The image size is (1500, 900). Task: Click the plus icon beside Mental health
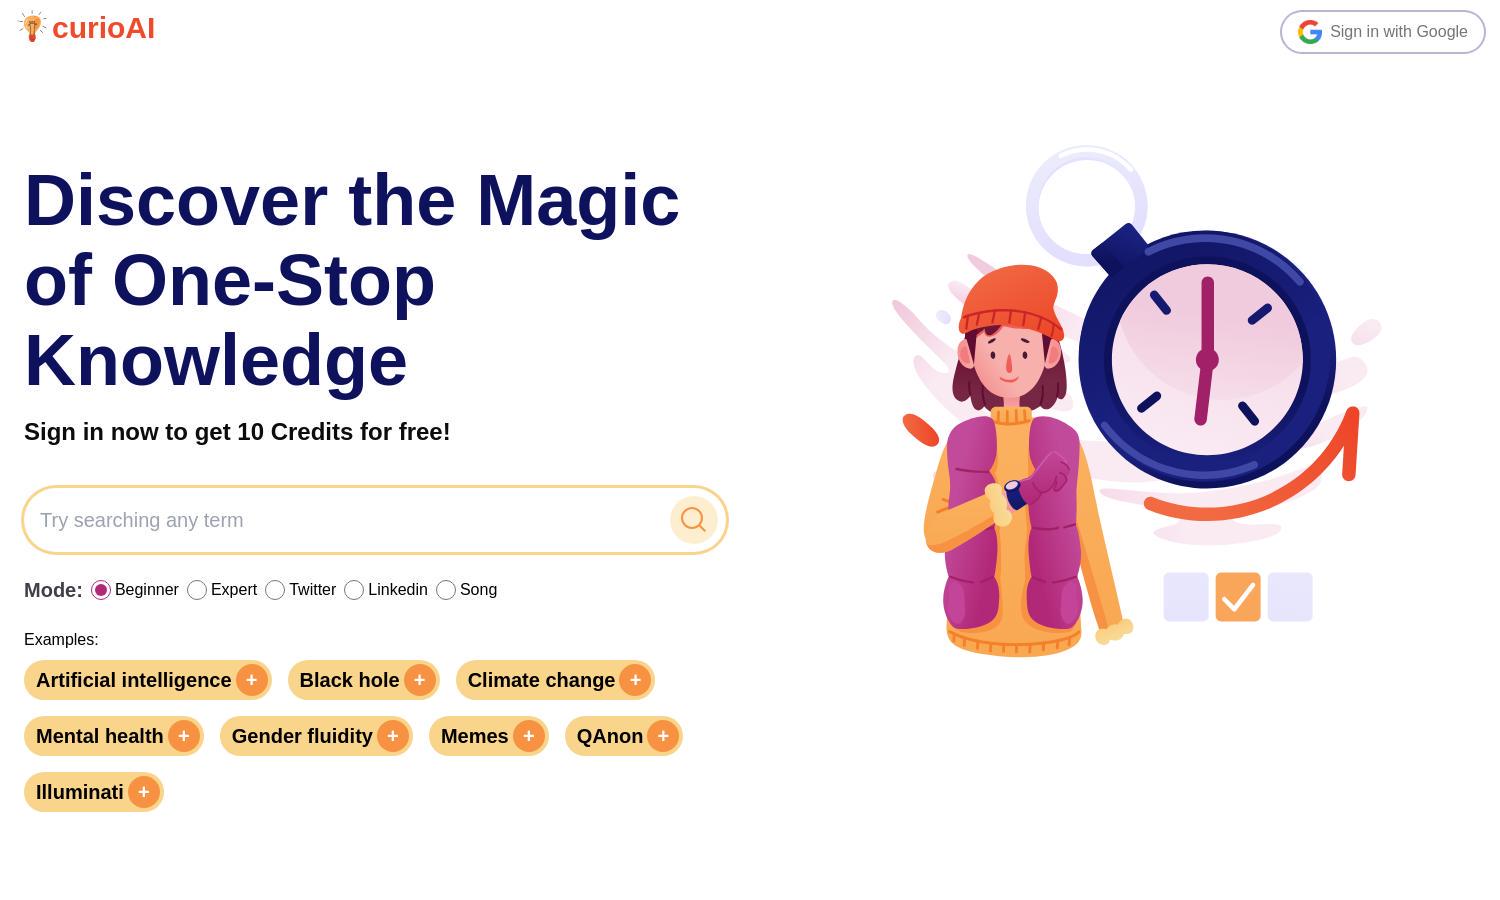(184, 736)
